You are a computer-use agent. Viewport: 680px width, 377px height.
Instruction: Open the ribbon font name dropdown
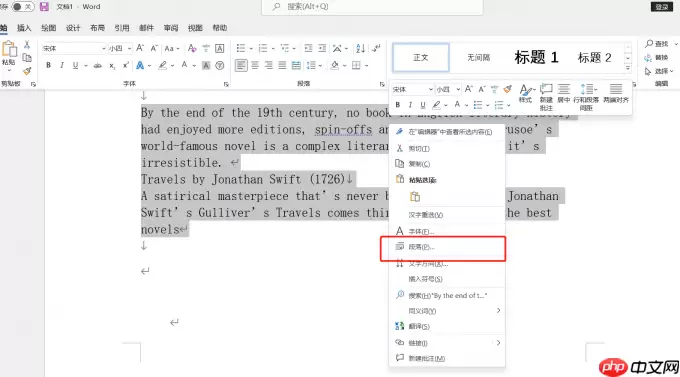click(x=103, y=49)
